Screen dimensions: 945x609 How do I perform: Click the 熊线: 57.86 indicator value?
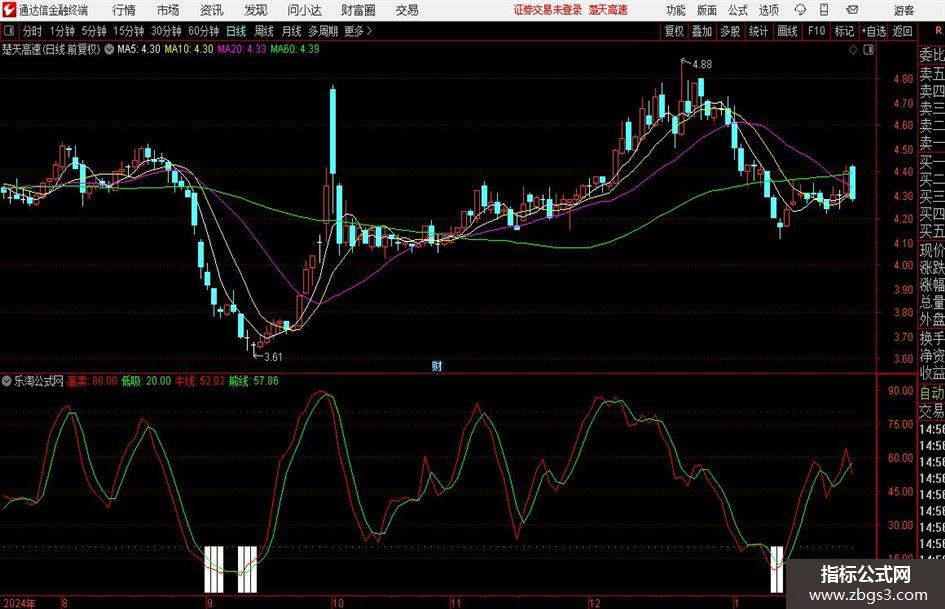[253, 381]
